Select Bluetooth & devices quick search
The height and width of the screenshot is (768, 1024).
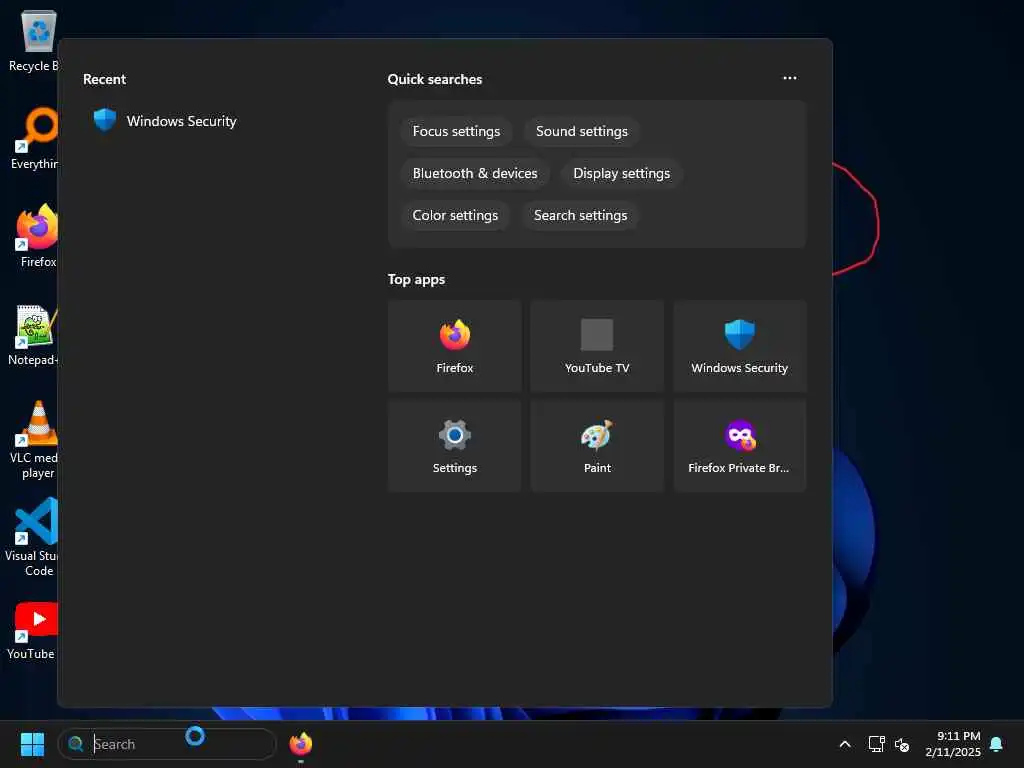coord(475,173)
